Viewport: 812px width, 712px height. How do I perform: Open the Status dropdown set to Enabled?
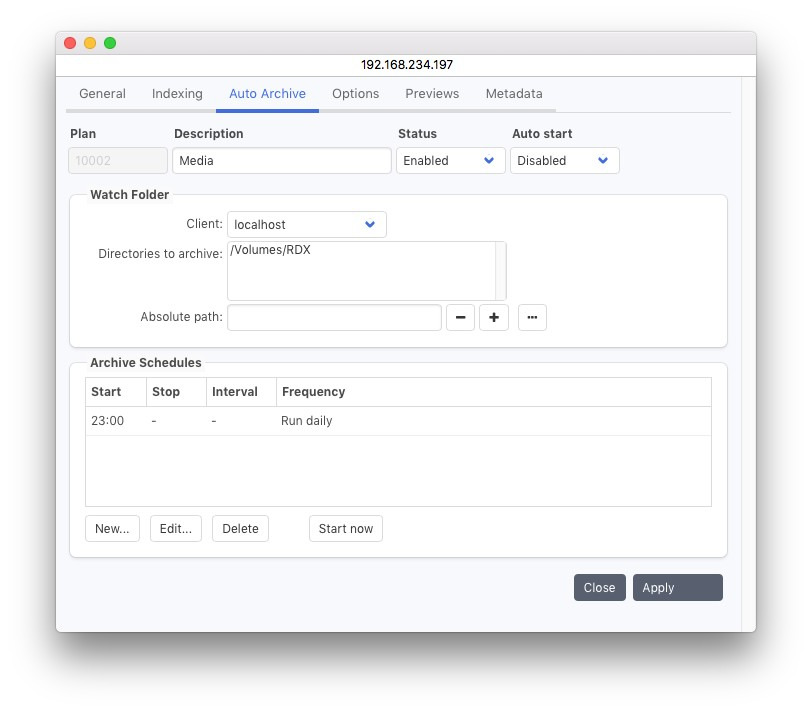(450, 161)
